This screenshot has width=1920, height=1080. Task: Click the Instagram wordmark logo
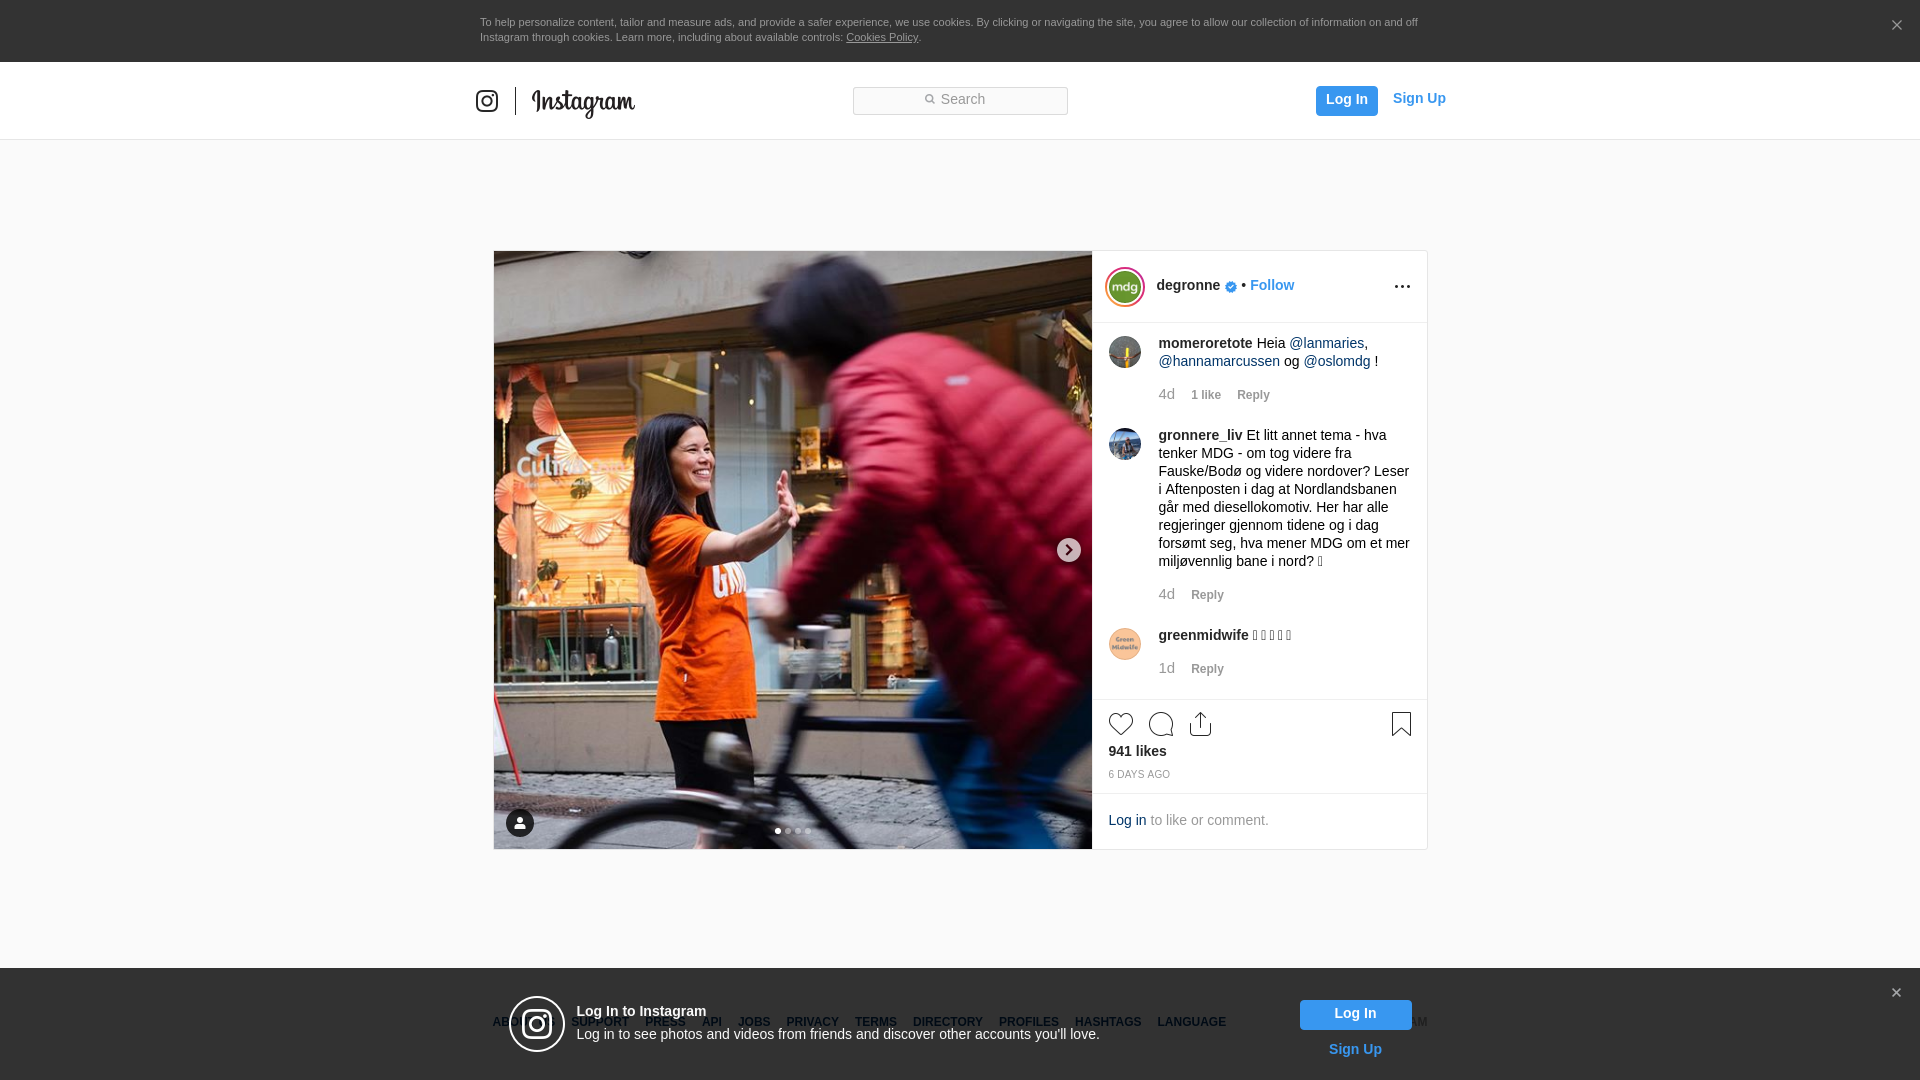point(583,103)
